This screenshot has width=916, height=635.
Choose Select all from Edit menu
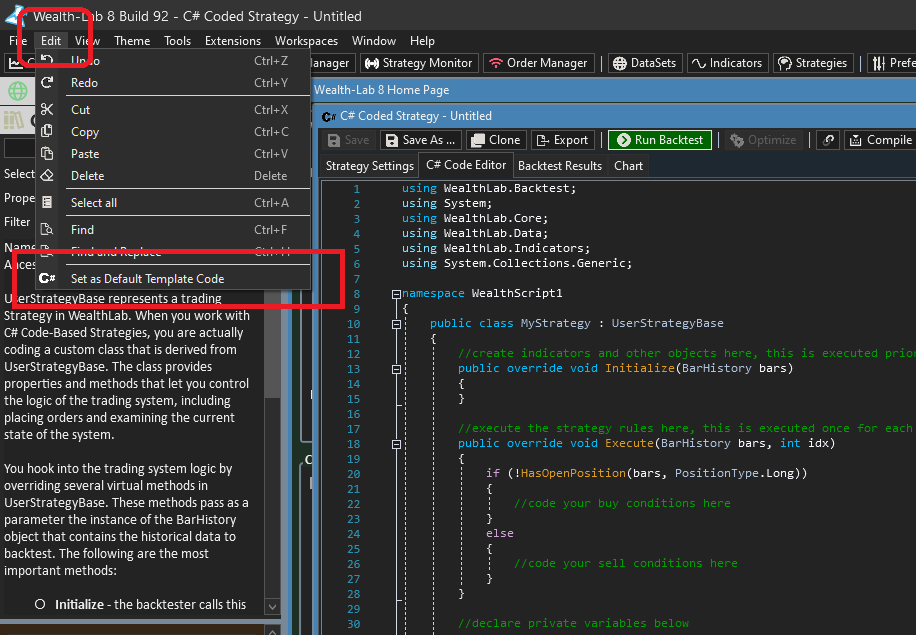[94, 203]
